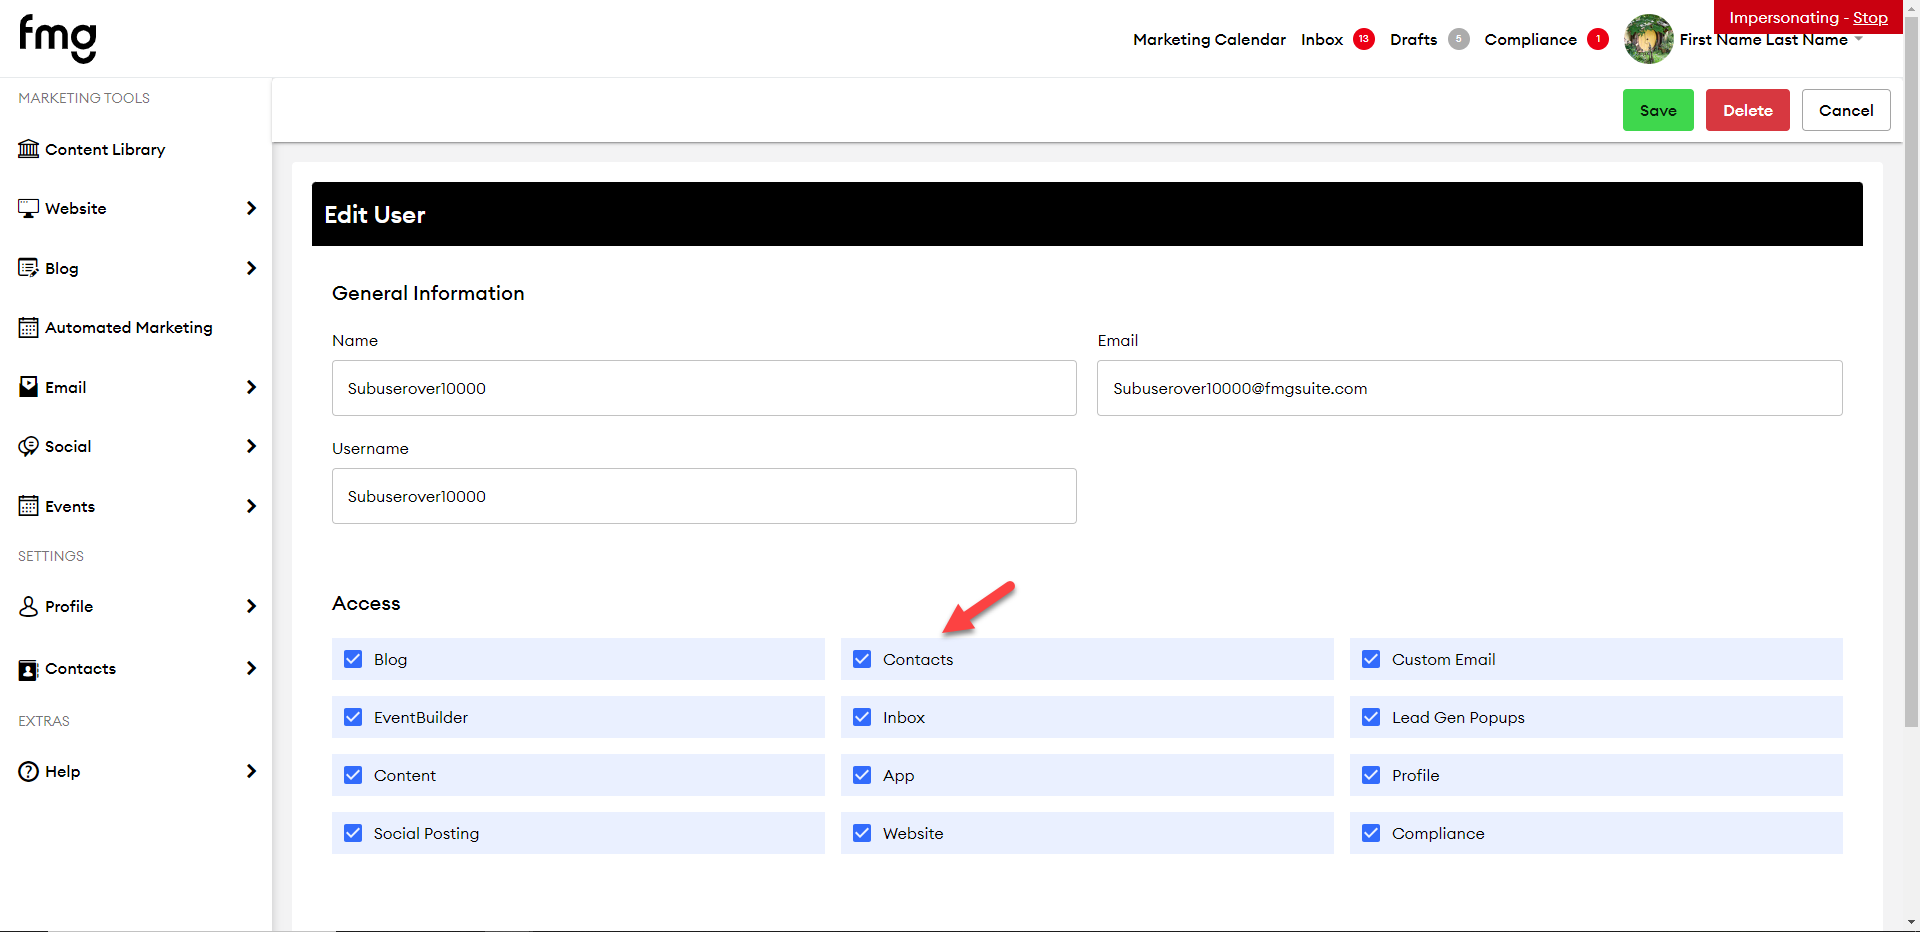1920x932 pixels.
Task: Click First Name Last Name account label
Action: click(1763, 39)
